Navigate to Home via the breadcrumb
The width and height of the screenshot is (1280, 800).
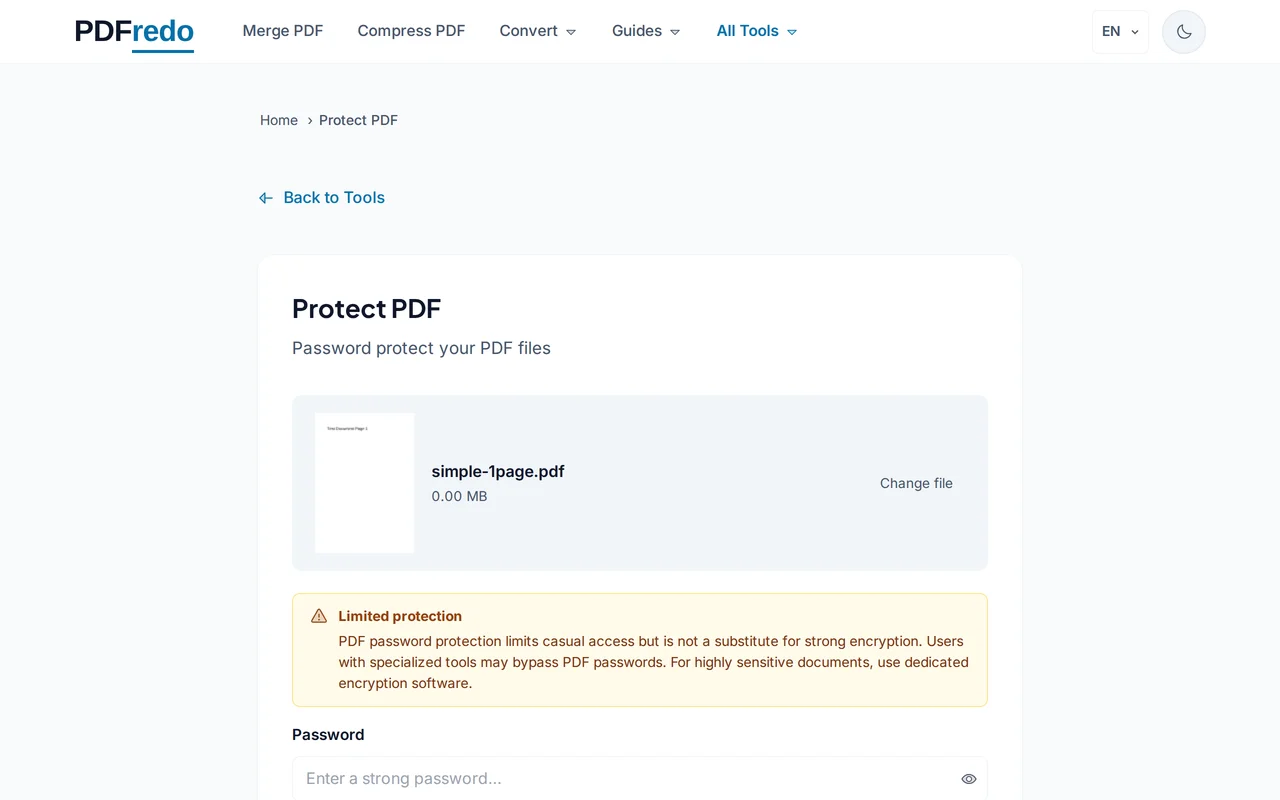[278, 120]
